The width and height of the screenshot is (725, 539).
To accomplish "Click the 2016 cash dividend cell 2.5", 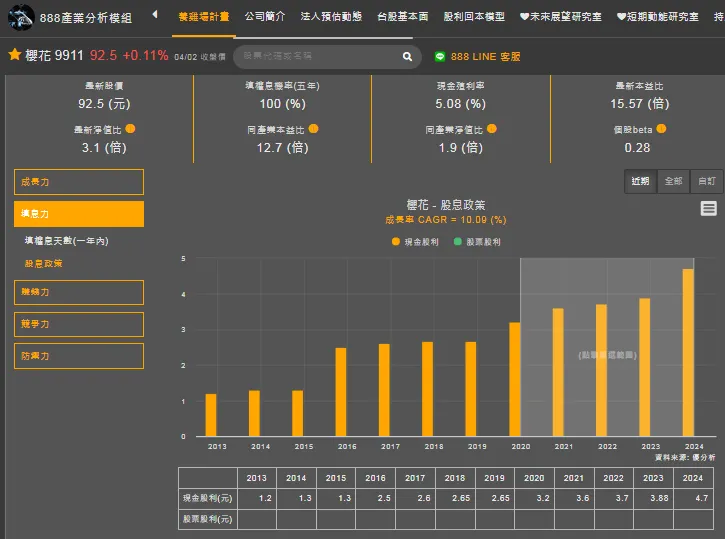I will pos(375,498).
